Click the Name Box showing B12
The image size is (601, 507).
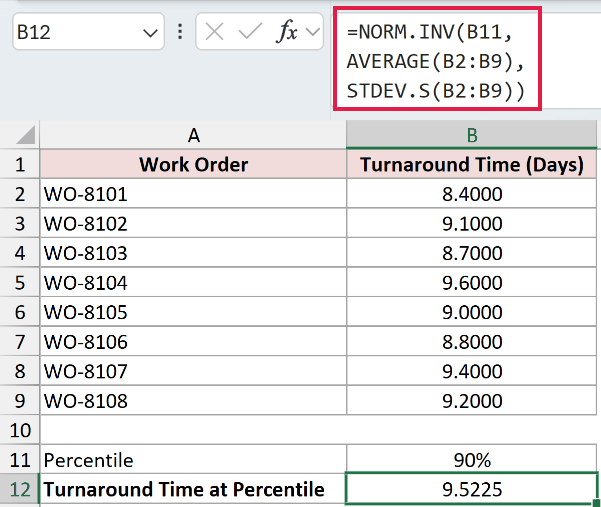pyautogui.click(x=88, y=32)
